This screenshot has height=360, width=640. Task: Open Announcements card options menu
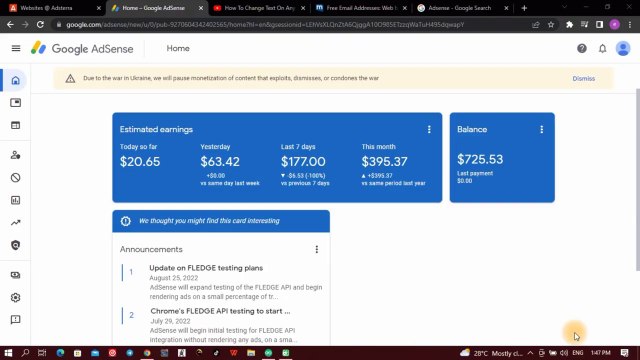[x=317, y=249]
